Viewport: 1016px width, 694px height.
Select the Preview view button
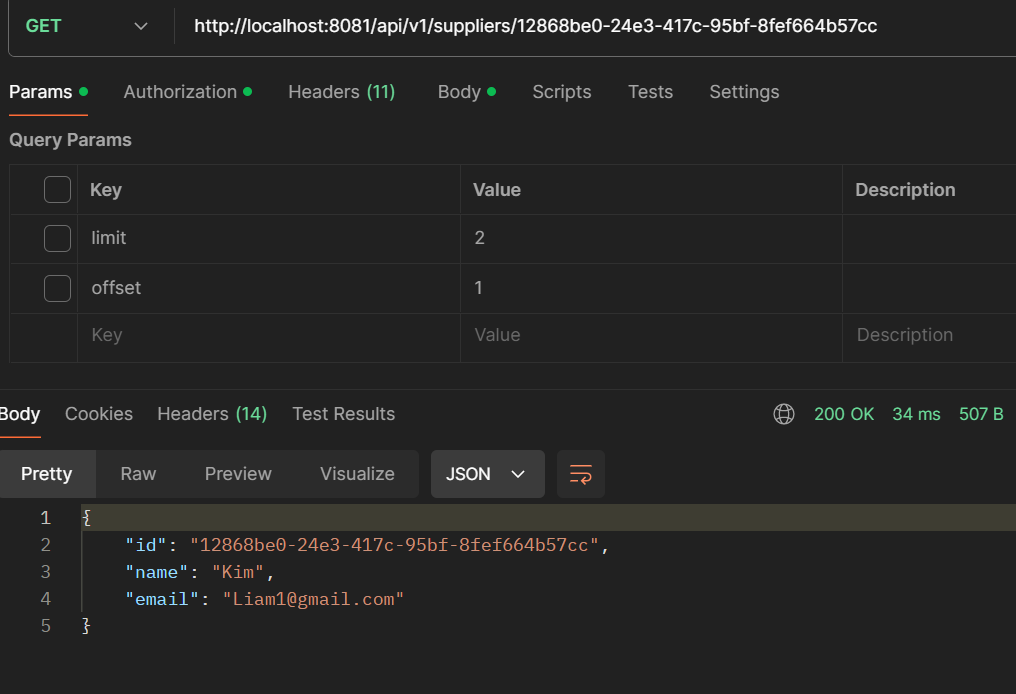238,474
